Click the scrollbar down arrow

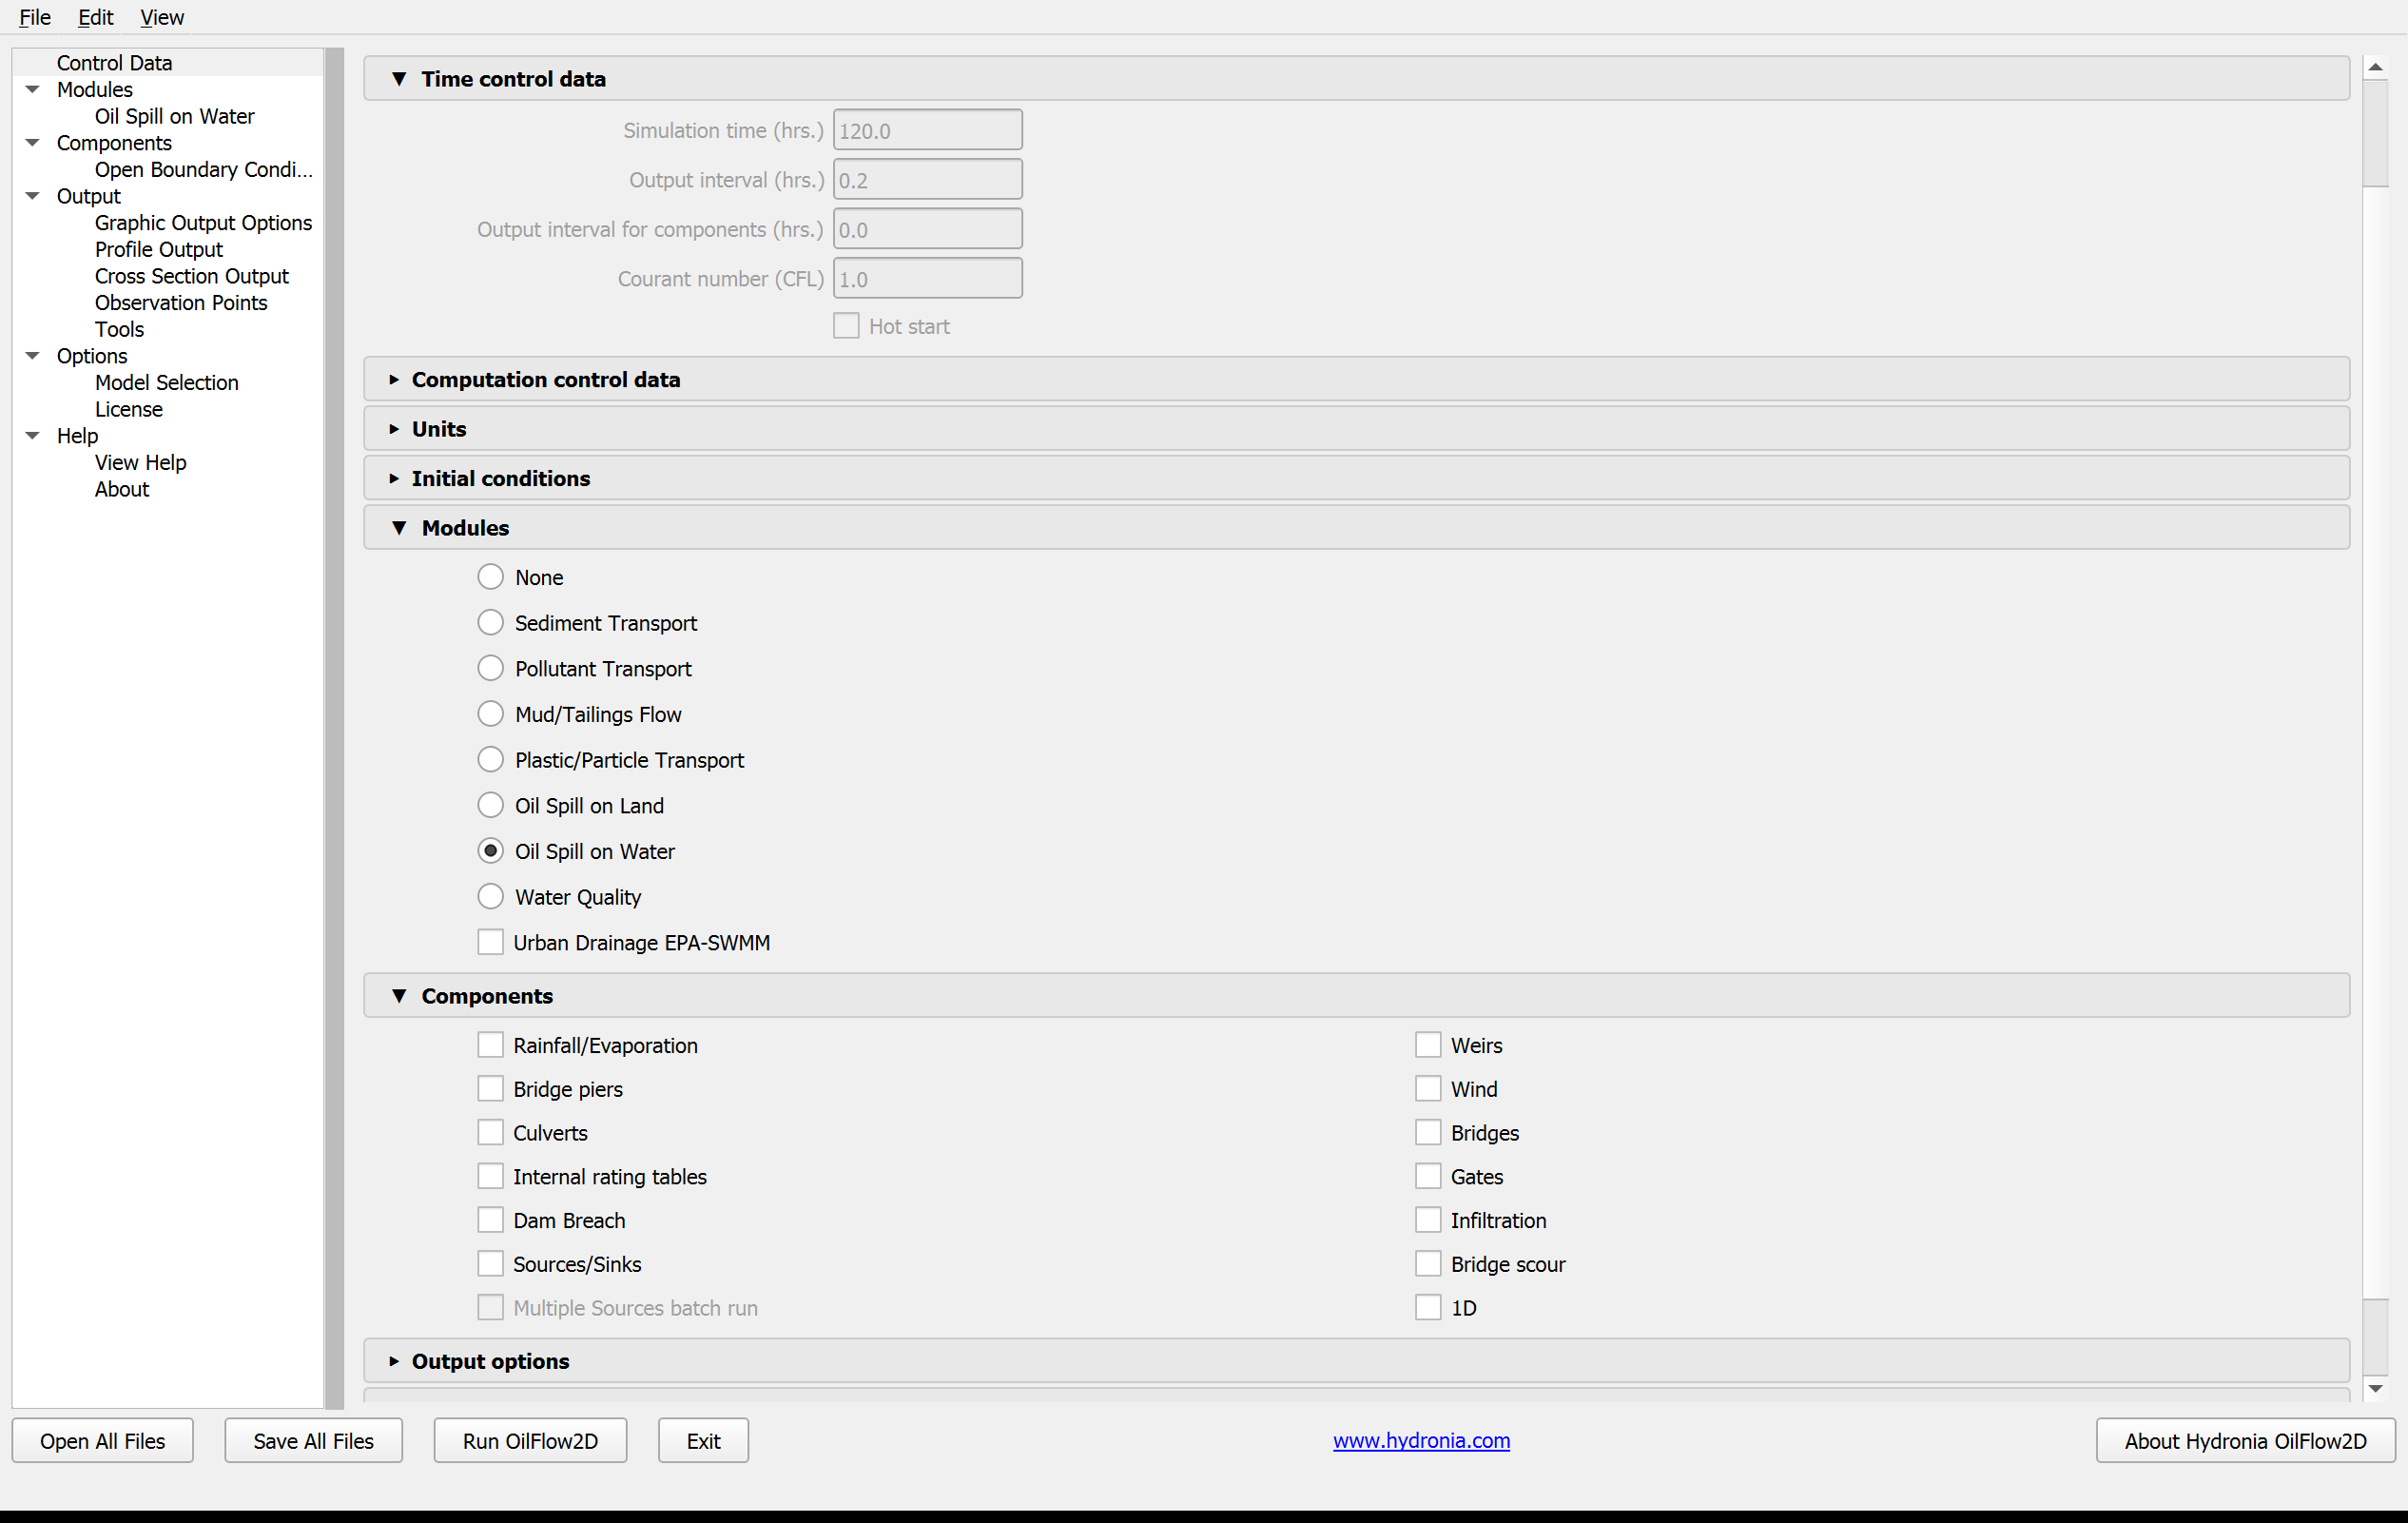click(2376, 1388)
